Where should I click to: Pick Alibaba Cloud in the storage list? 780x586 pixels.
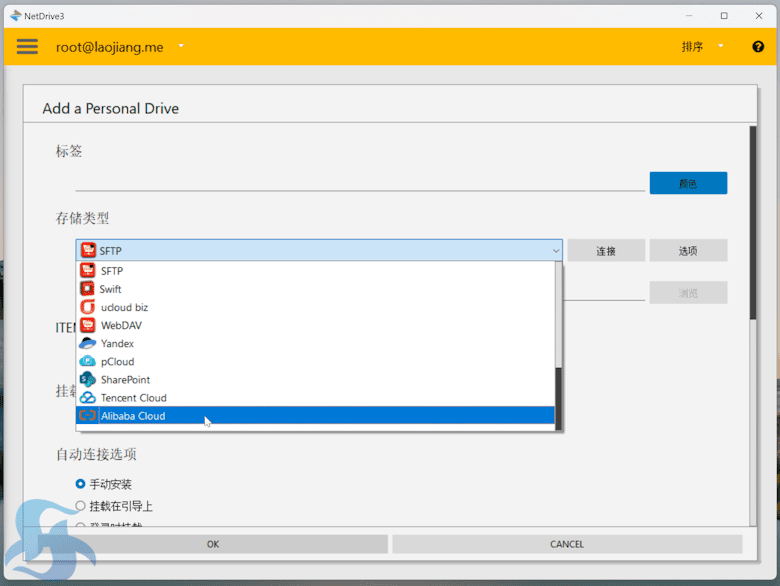pos(315,415)
